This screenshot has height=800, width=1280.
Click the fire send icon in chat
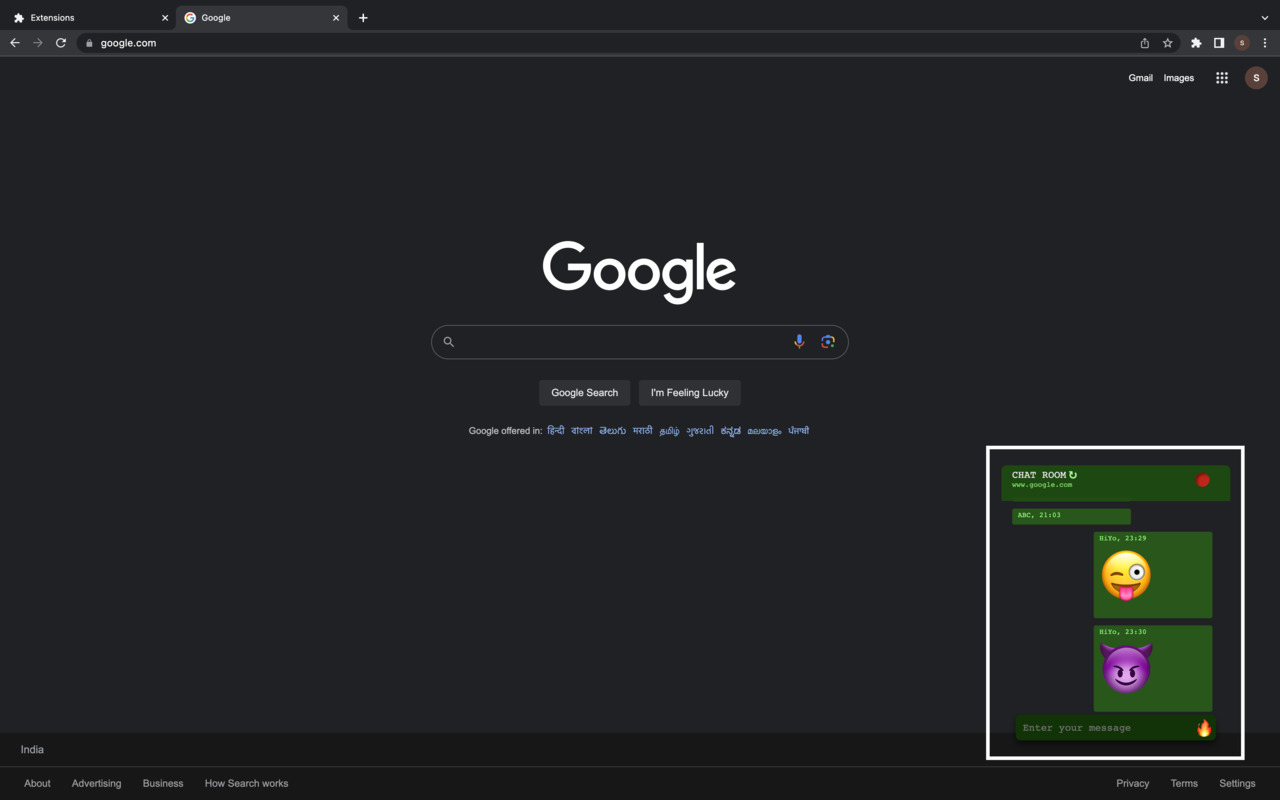coord(1204,728)
